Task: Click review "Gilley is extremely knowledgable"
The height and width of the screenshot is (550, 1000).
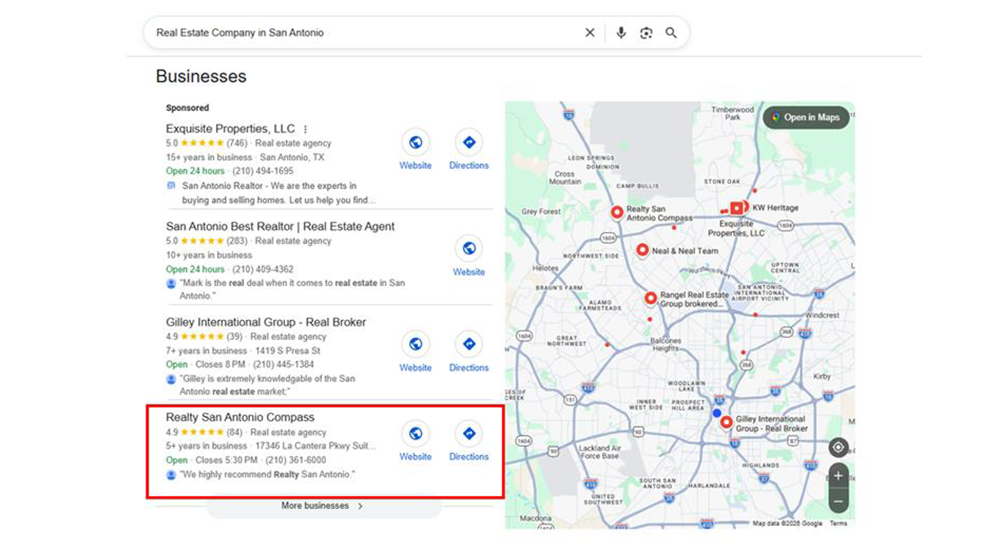Action: point(267,385)
